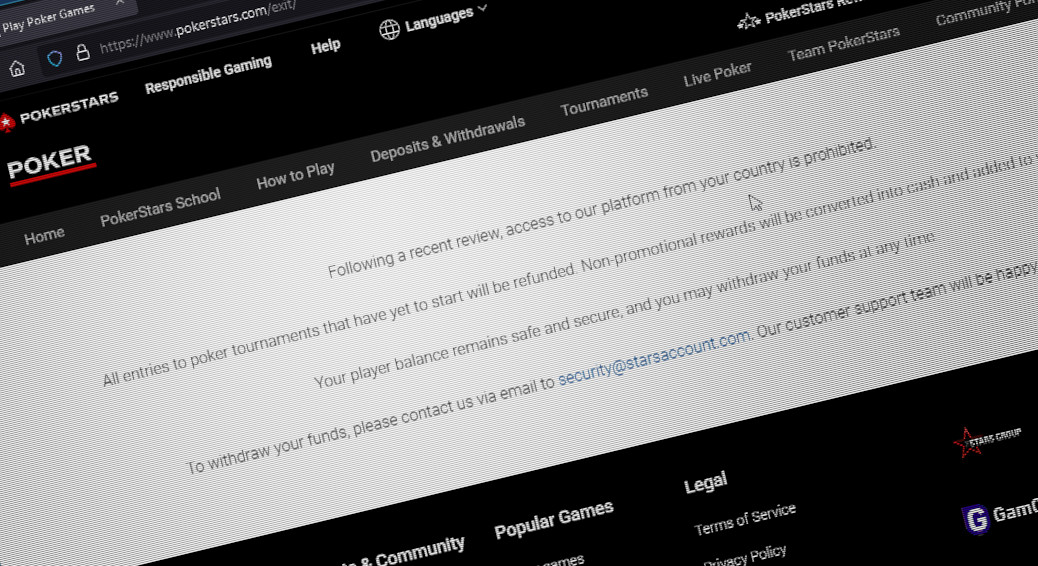The image size is (1038, 566).
Task: Expand the Languages dropdown chevron
Action: 483,9
